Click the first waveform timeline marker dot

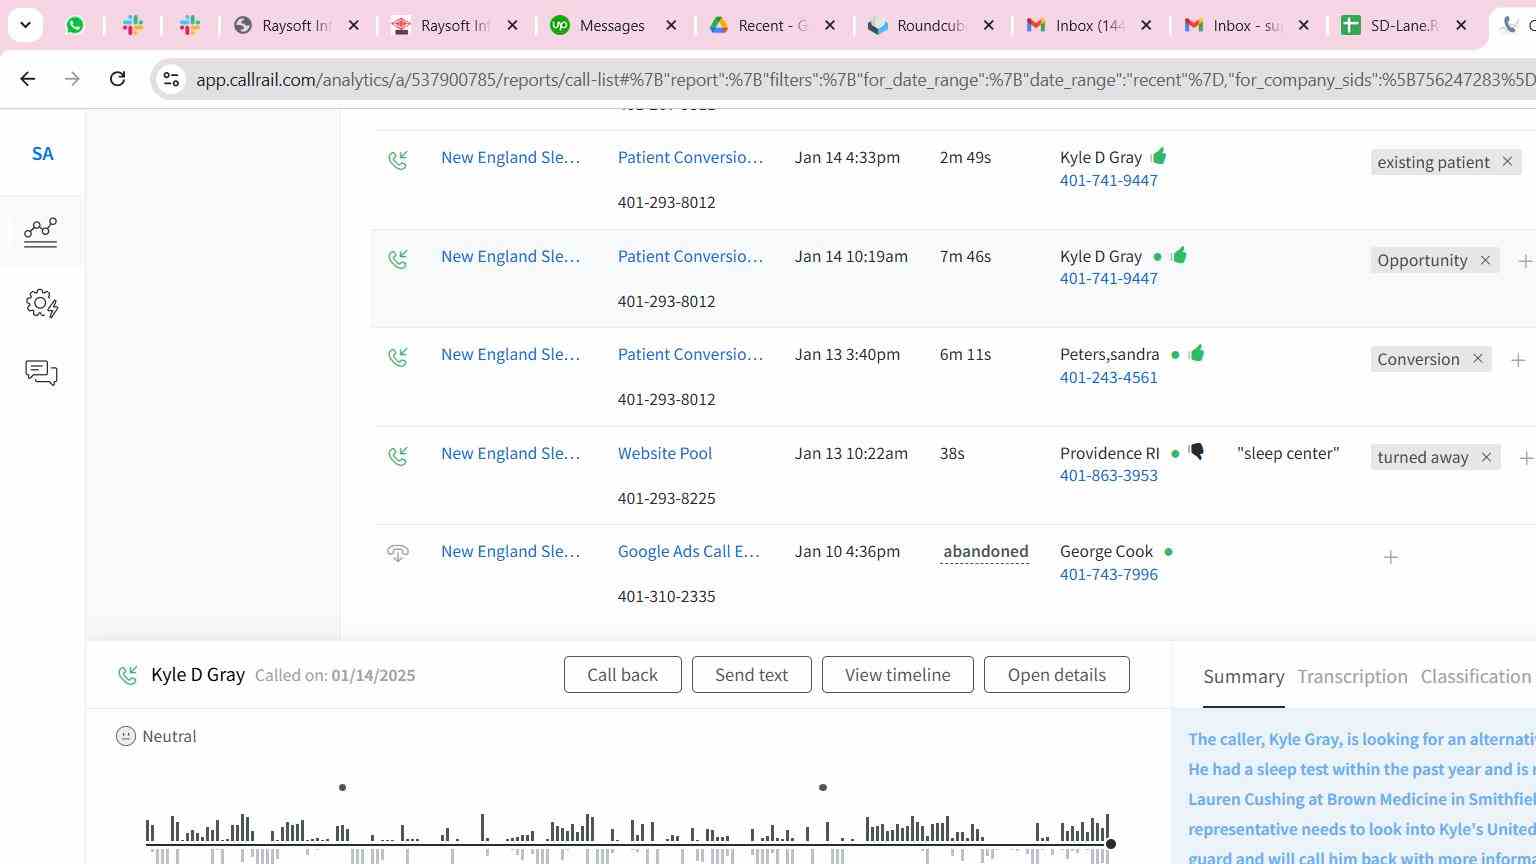point(342,788)
